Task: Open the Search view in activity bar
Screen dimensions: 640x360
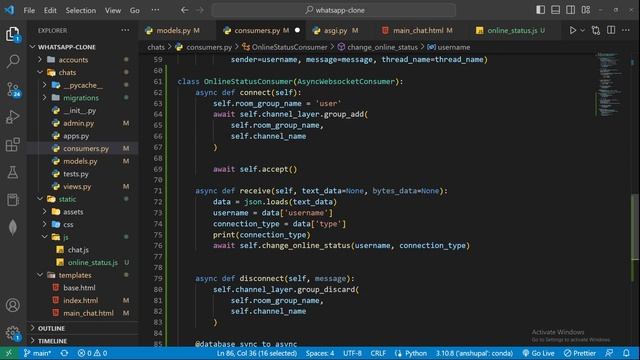Action: (x=13, y=62)
